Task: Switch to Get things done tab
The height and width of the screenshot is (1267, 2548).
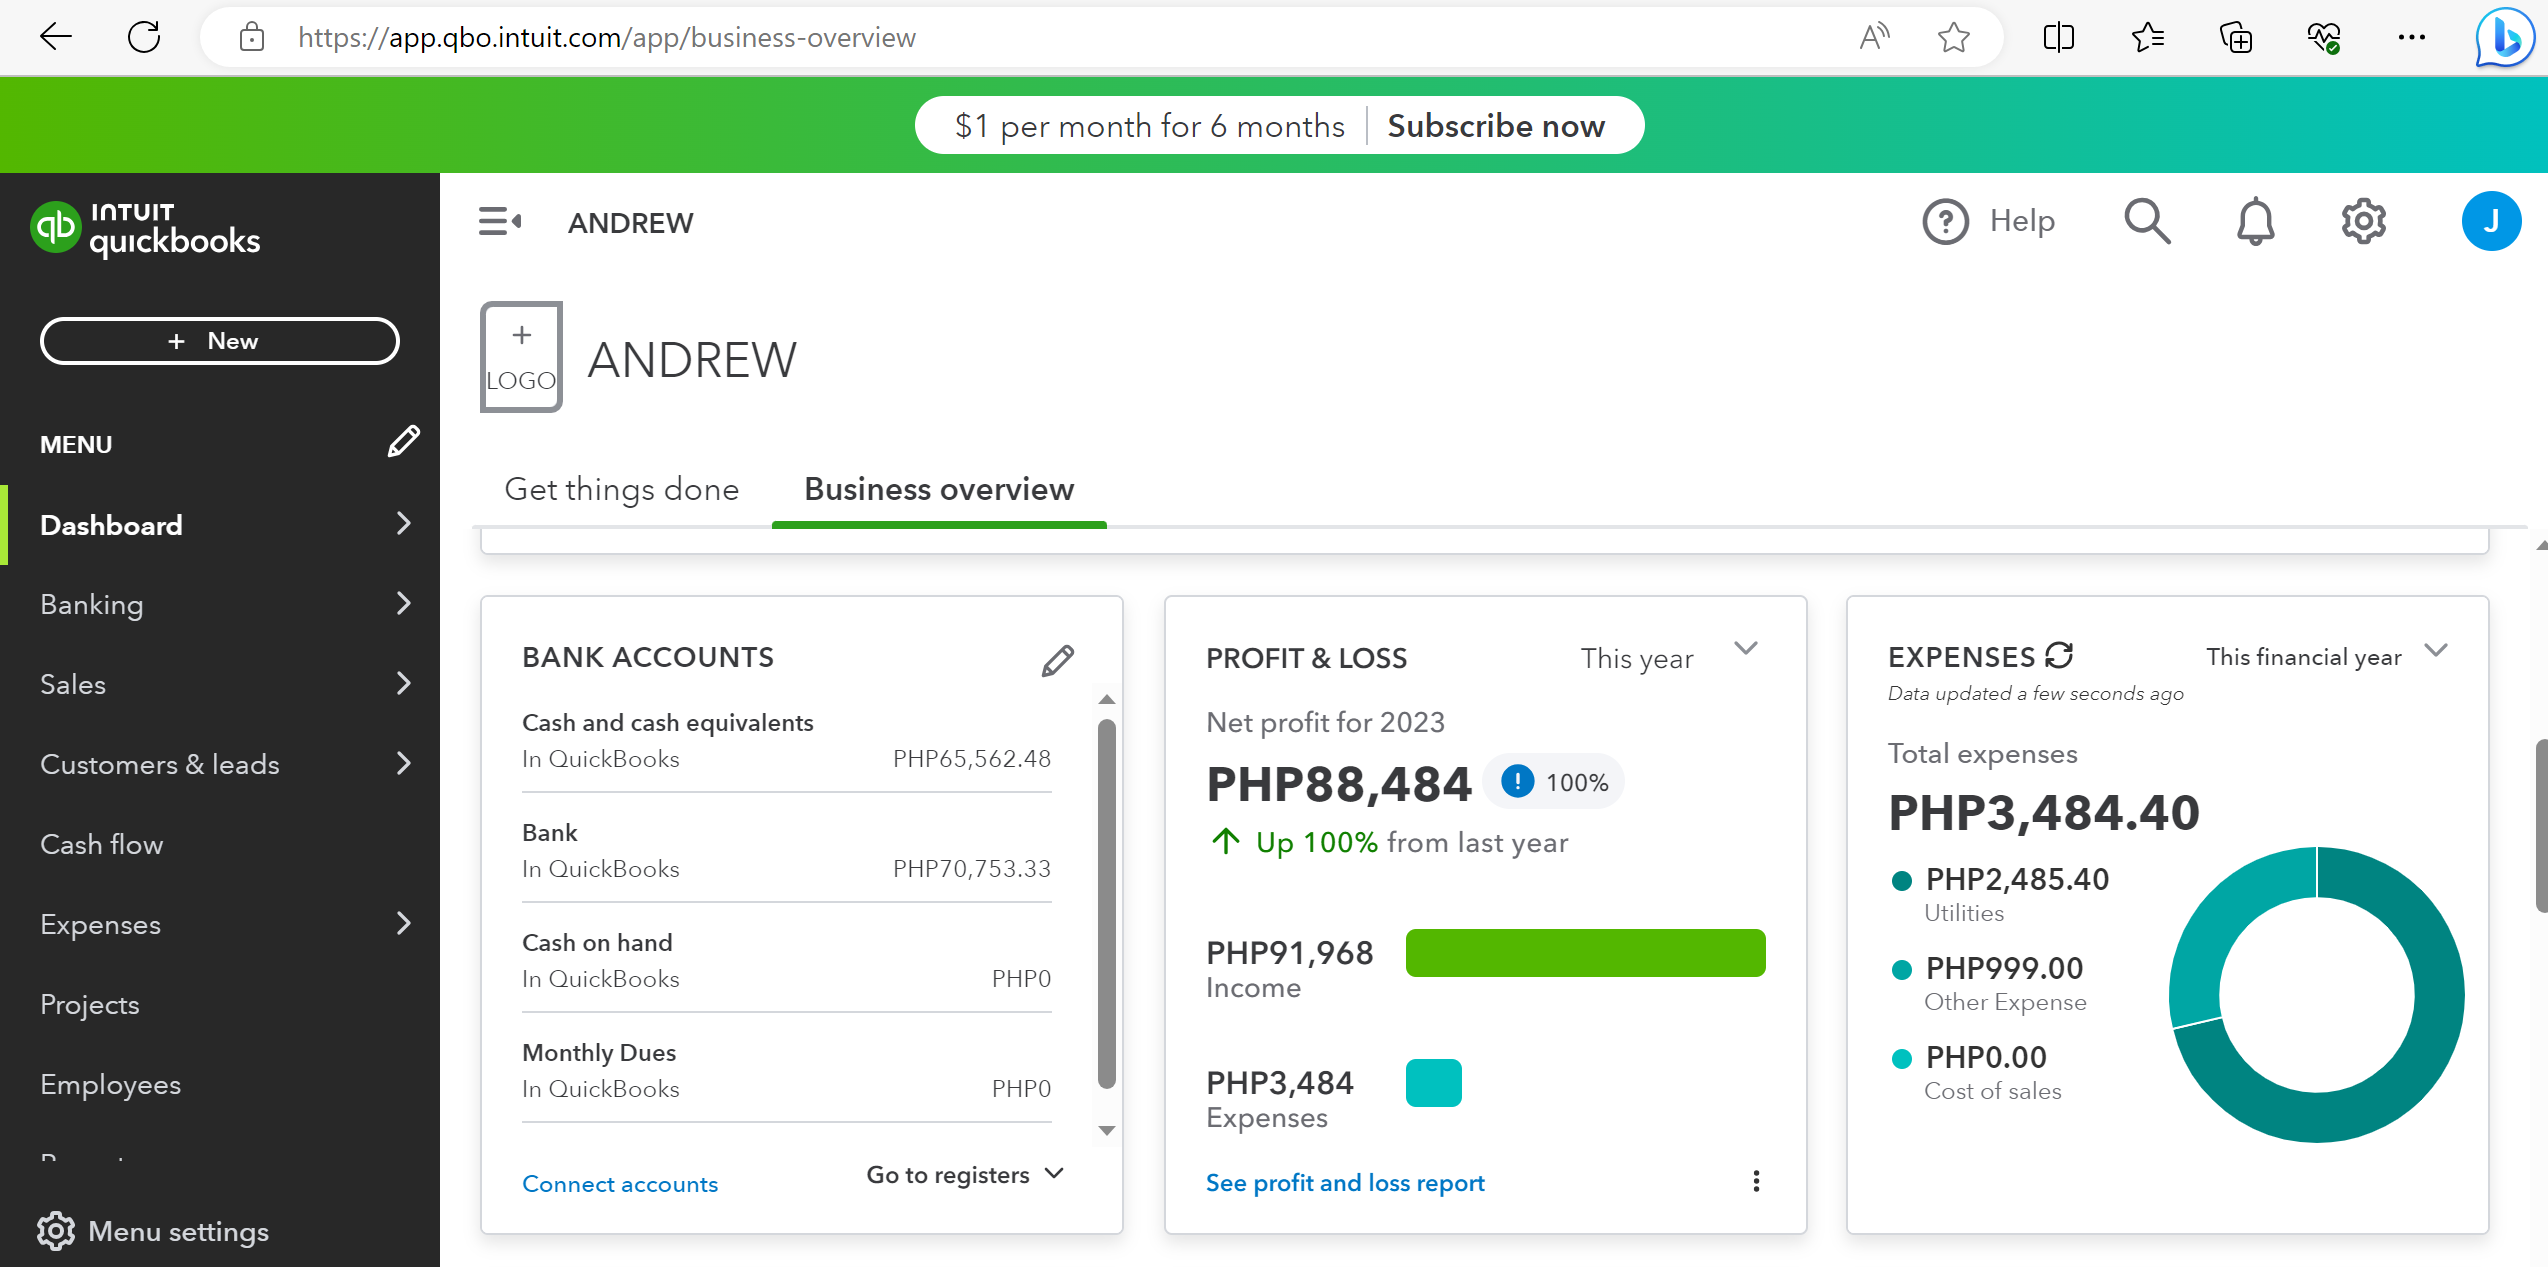Action: (621, 489)
